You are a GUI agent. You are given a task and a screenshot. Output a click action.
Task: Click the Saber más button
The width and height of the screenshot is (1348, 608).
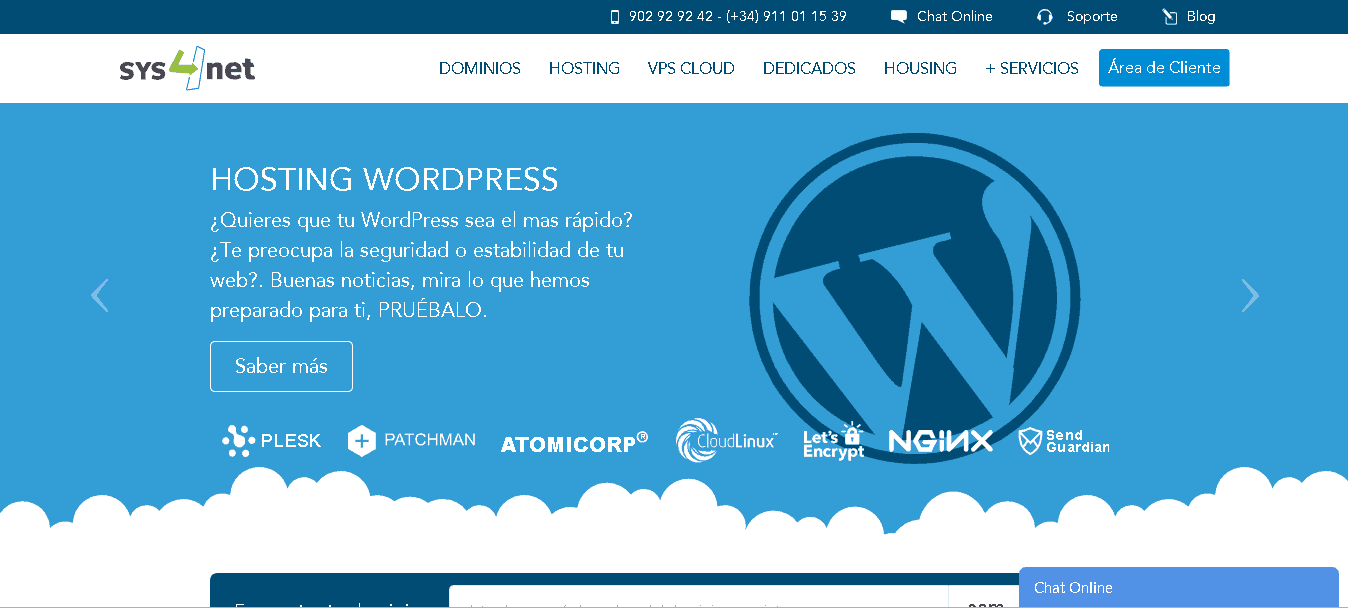tap(281, 366)
